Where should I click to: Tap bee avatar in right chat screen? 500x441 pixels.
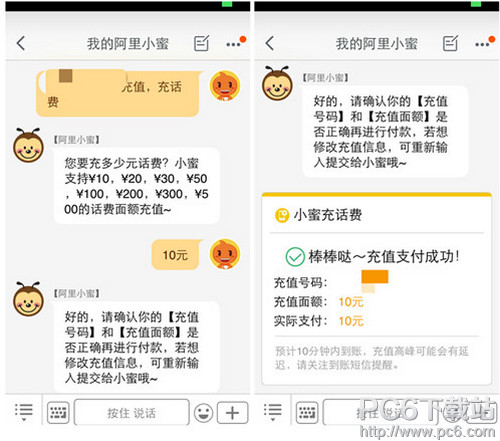(277, 83)
